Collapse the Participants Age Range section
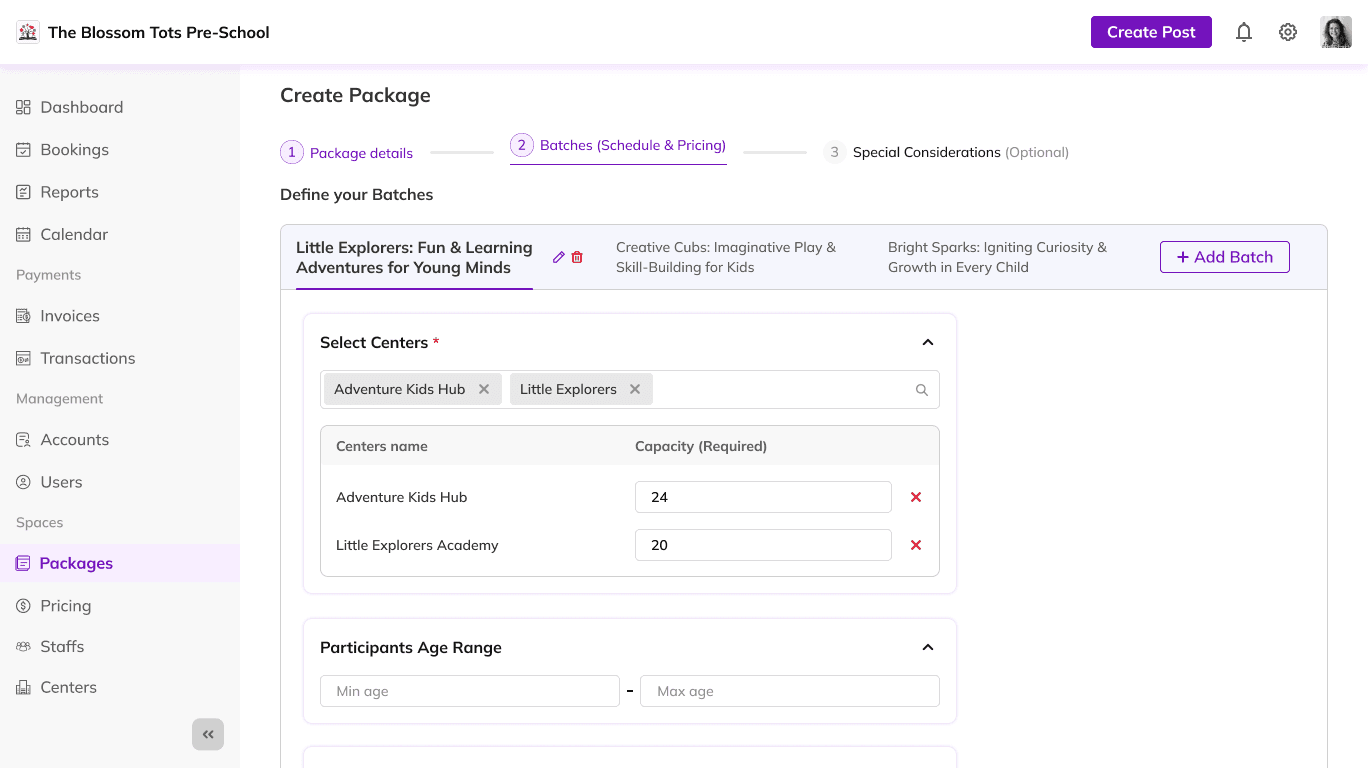This screenshot has height=768, width=1368. [x=928, y=647]
